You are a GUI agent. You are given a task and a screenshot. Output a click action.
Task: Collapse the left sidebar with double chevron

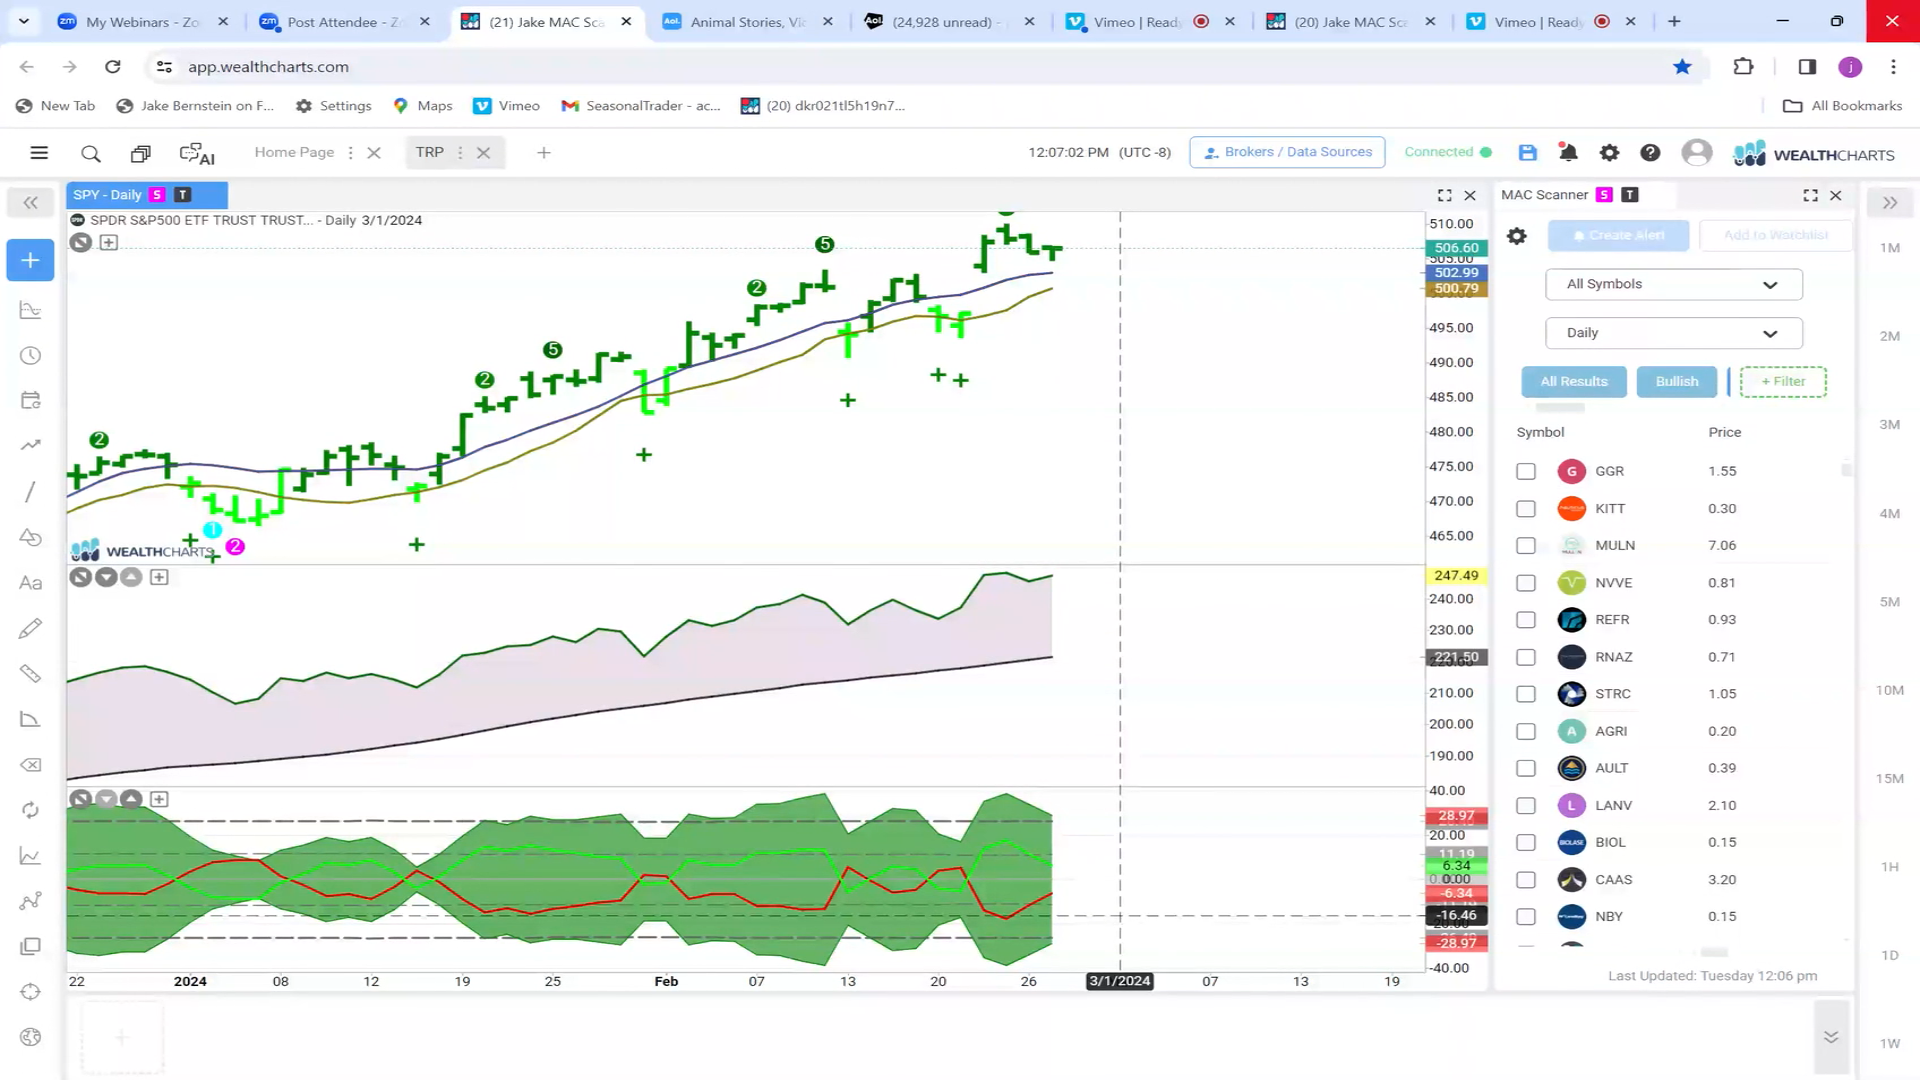click(x=30, y=203)
